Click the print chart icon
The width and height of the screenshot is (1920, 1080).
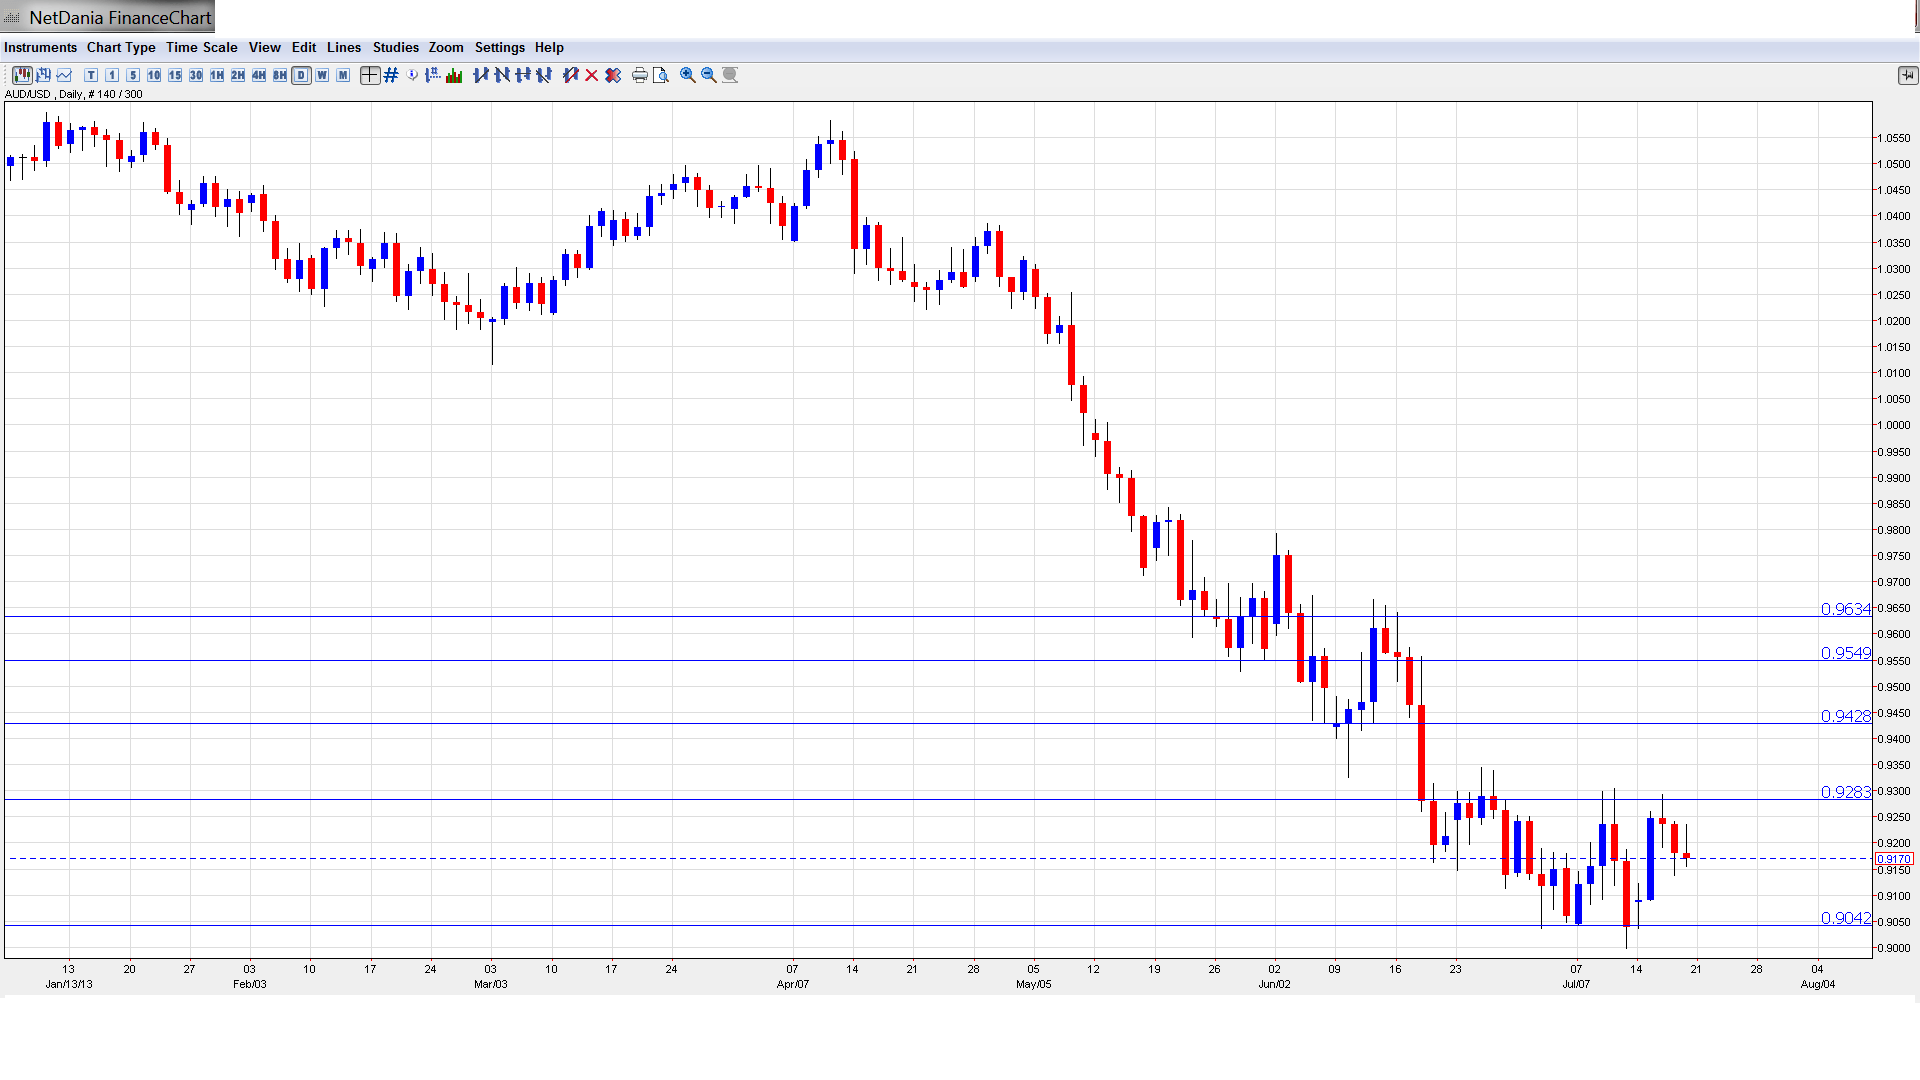click(x=639, y=75)
